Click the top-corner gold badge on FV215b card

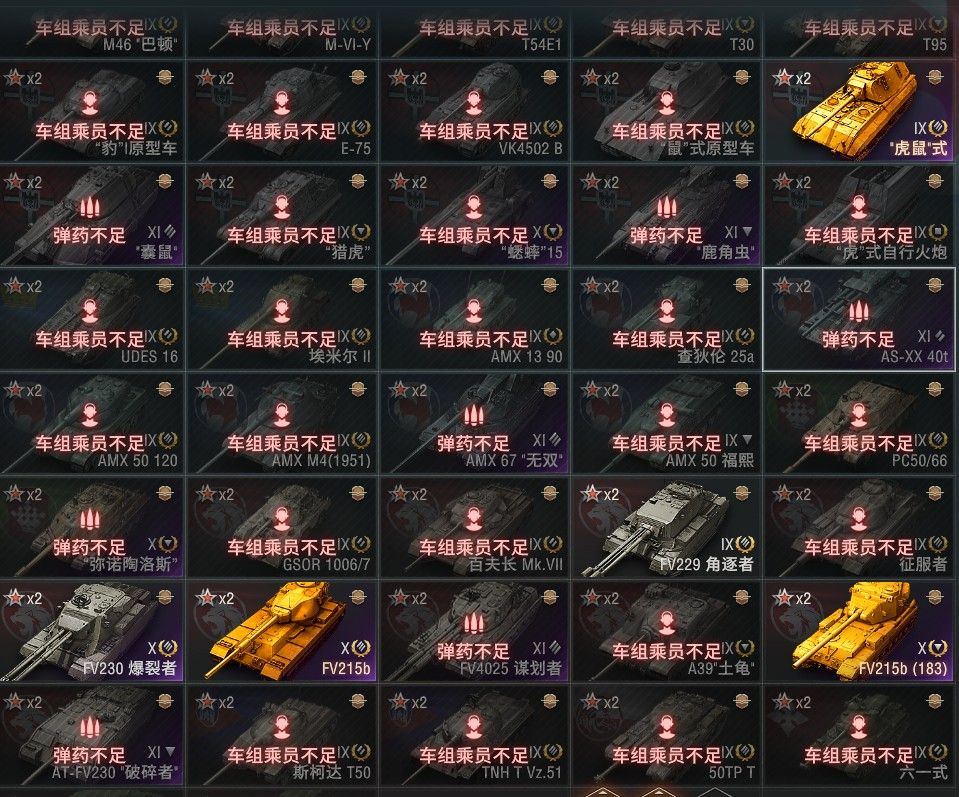357,597
